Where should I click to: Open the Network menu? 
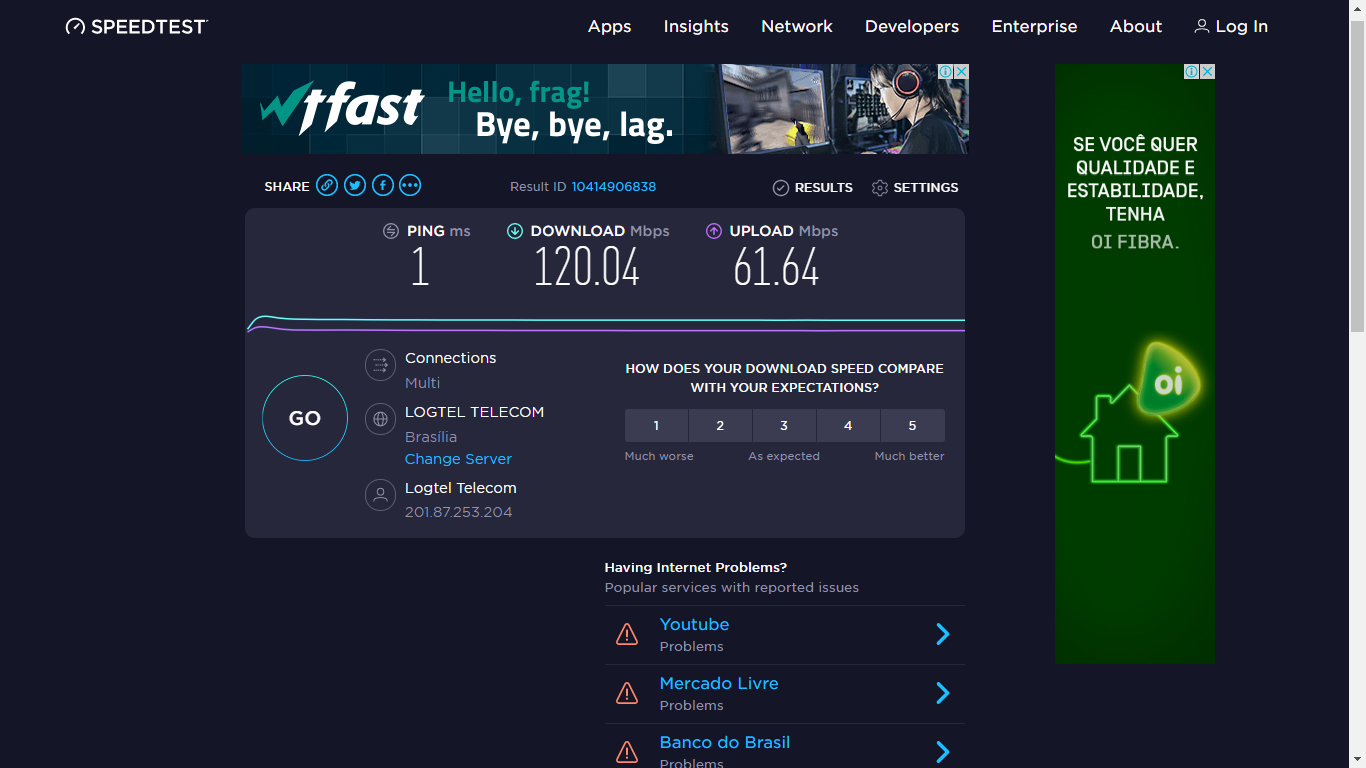pos(797,27)
